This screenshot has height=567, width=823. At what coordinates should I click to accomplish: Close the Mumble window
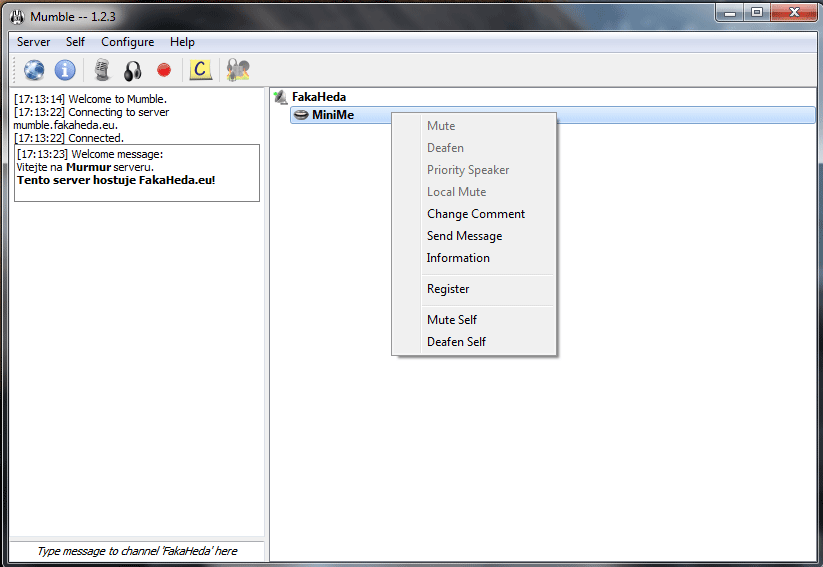[x=794, y=13]
